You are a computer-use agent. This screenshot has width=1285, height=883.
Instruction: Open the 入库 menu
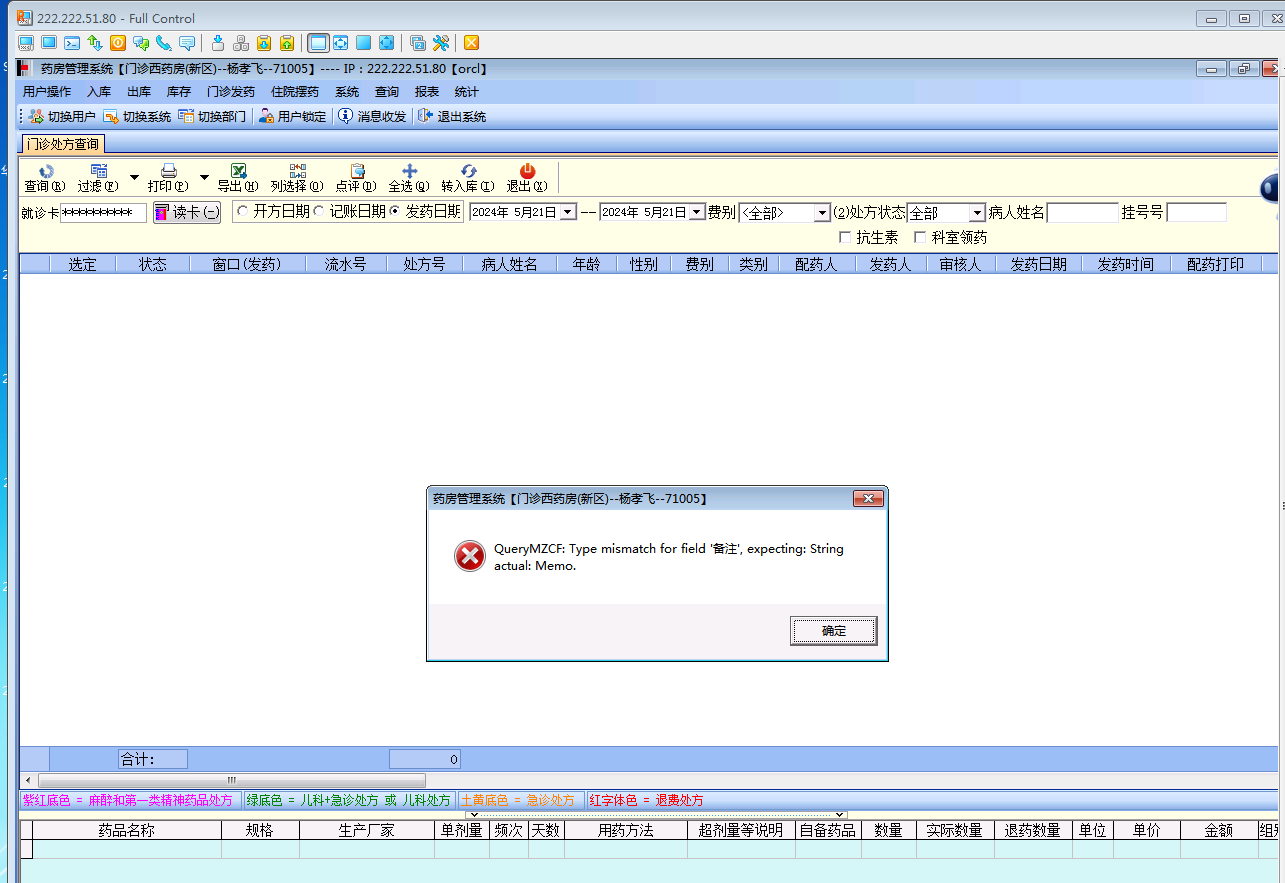point(99,91)
